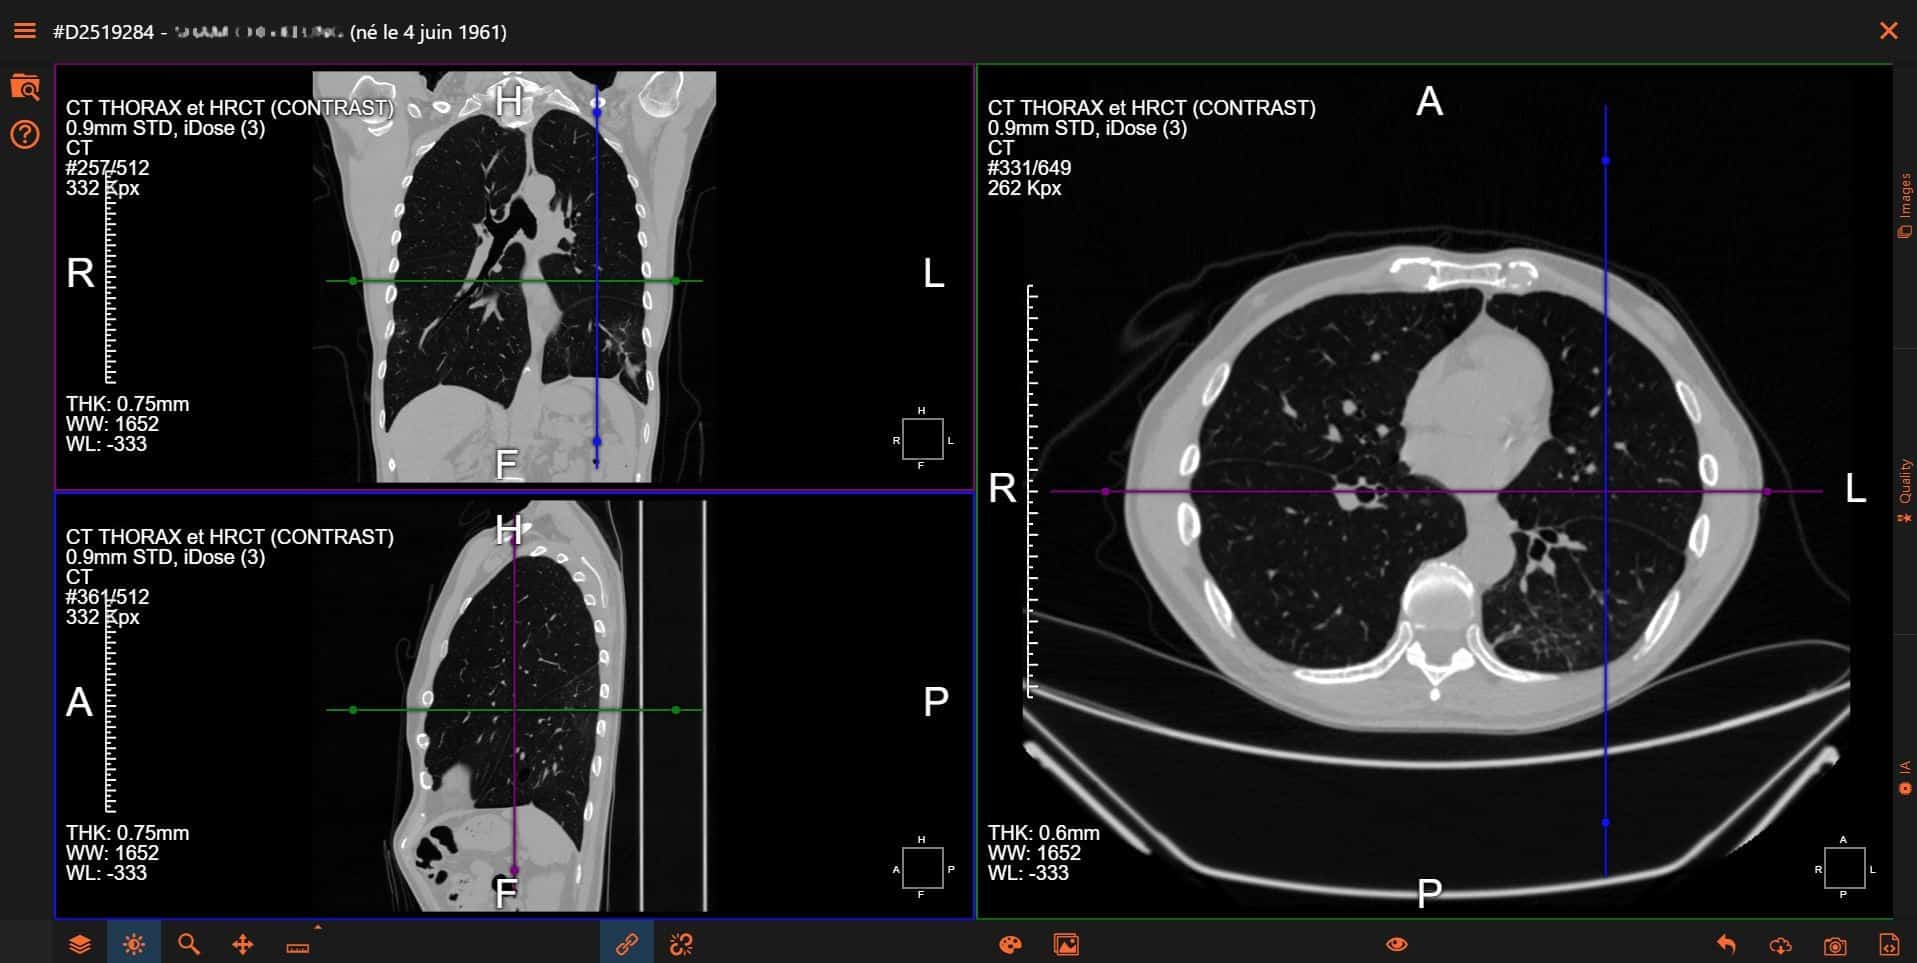Open the help question mark icon
Viewport: 1917px width, 963px height.
point(25,133)
